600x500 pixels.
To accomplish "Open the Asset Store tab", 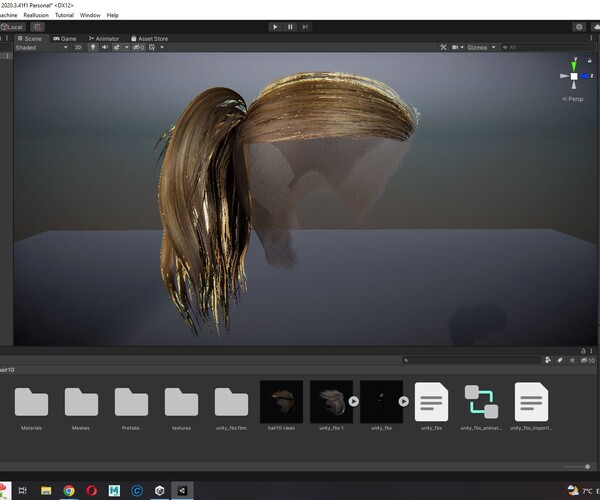I will [x=149, y=39].
